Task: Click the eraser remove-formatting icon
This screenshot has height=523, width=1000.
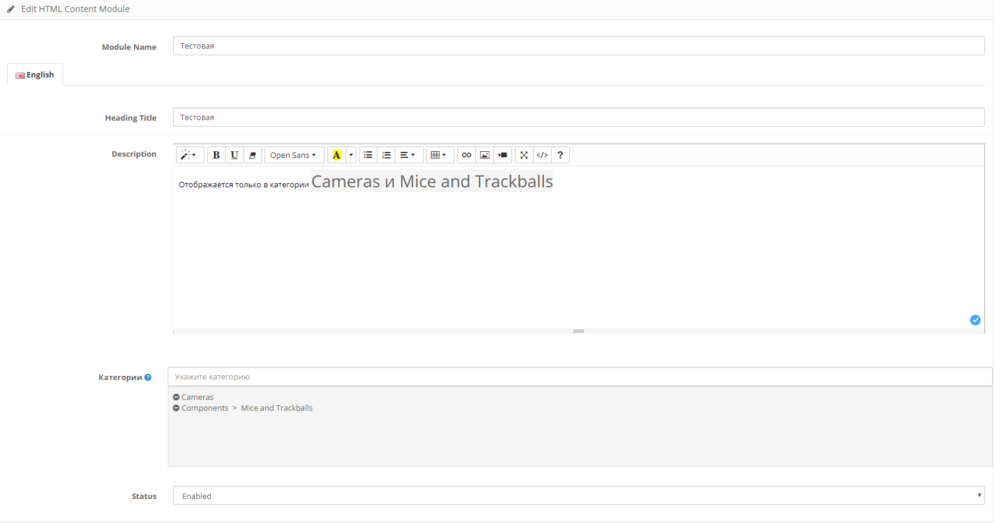Action: (x=252, y=155)
